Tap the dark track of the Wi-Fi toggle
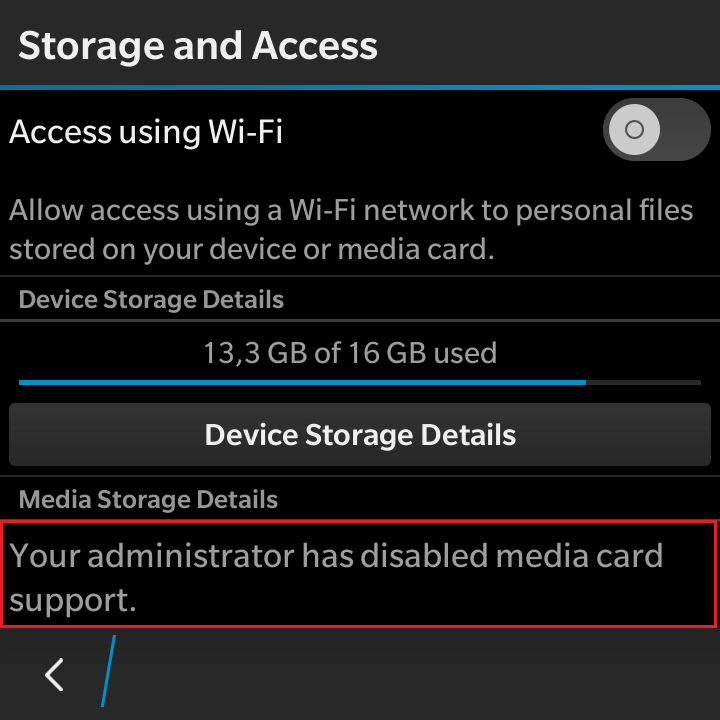Viewport: 720px width, 720px height. [686, 129]
